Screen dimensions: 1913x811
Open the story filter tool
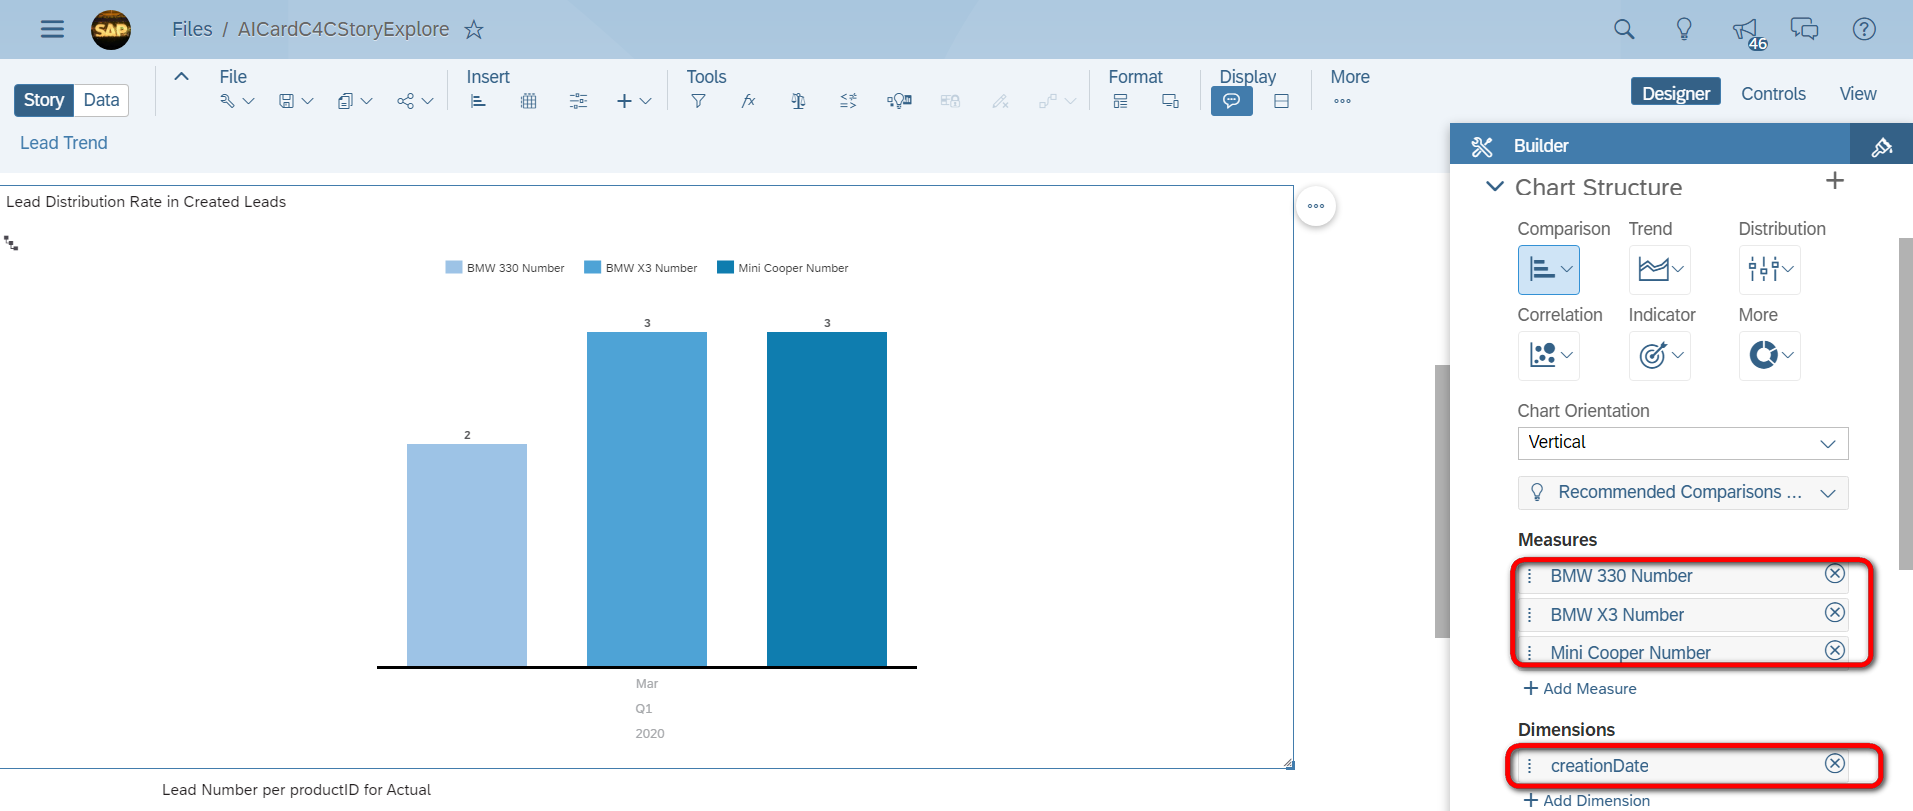tap(698, 101)
